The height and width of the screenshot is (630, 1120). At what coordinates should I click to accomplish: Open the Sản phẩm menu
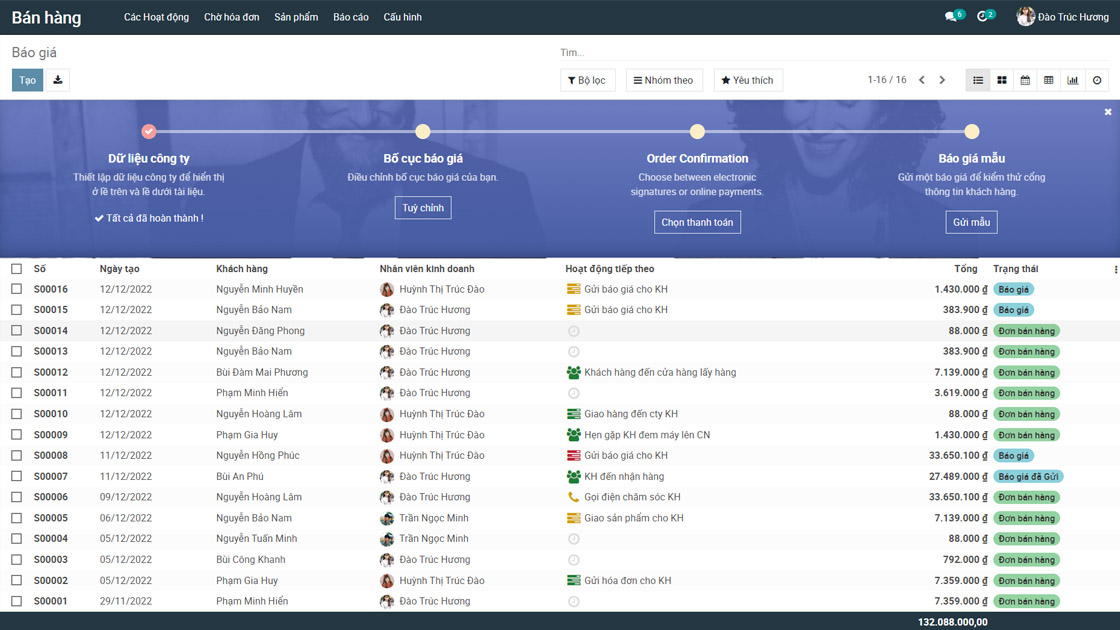(296, 17)
